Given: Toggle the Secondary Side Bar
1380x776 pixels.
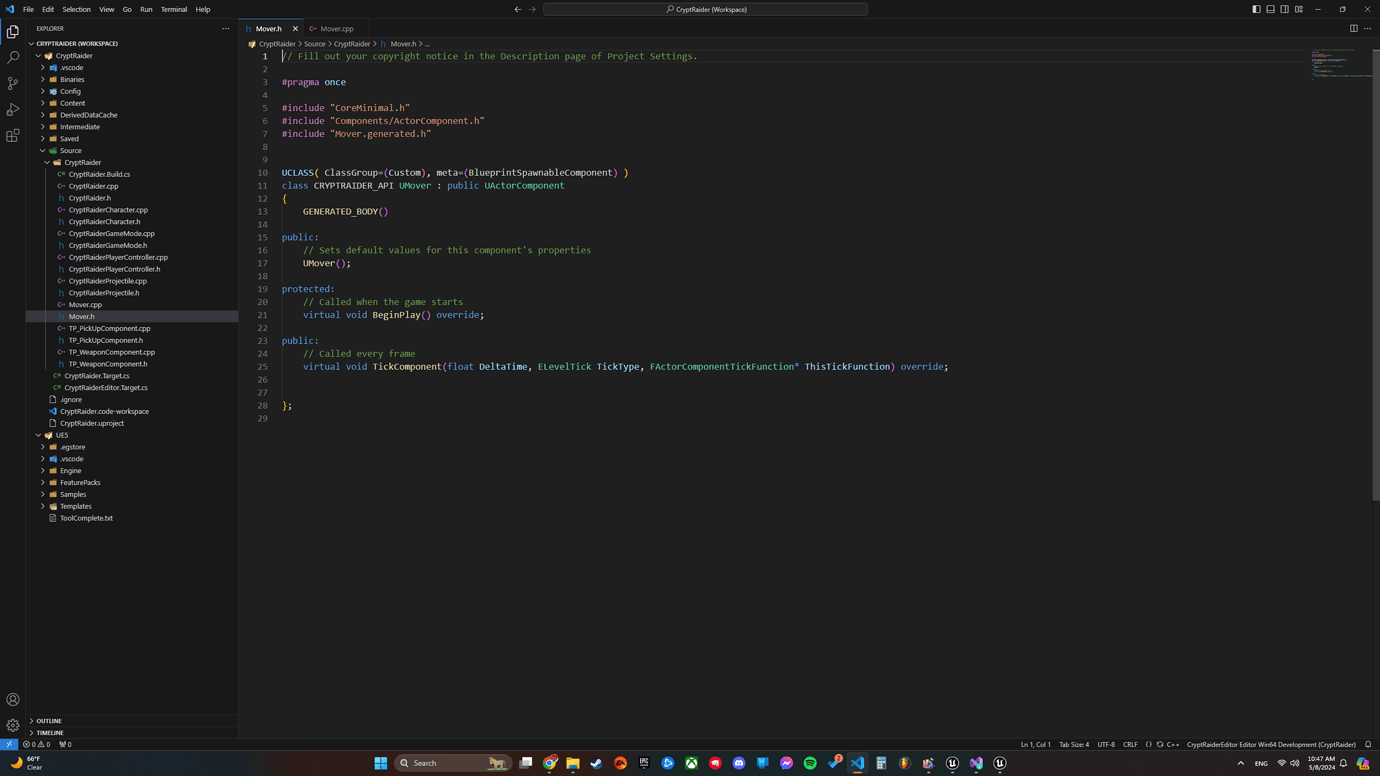Looking at the screenshot, I should pos(1284,9).
